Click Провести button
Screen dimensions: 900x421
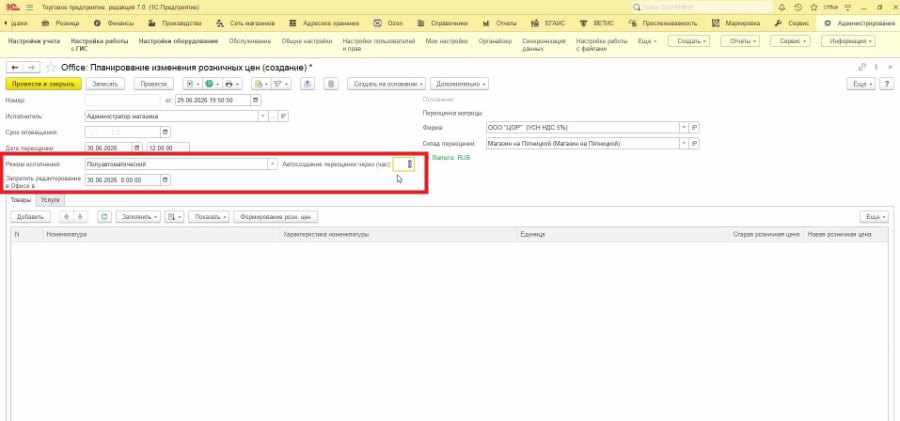(154, 84)
